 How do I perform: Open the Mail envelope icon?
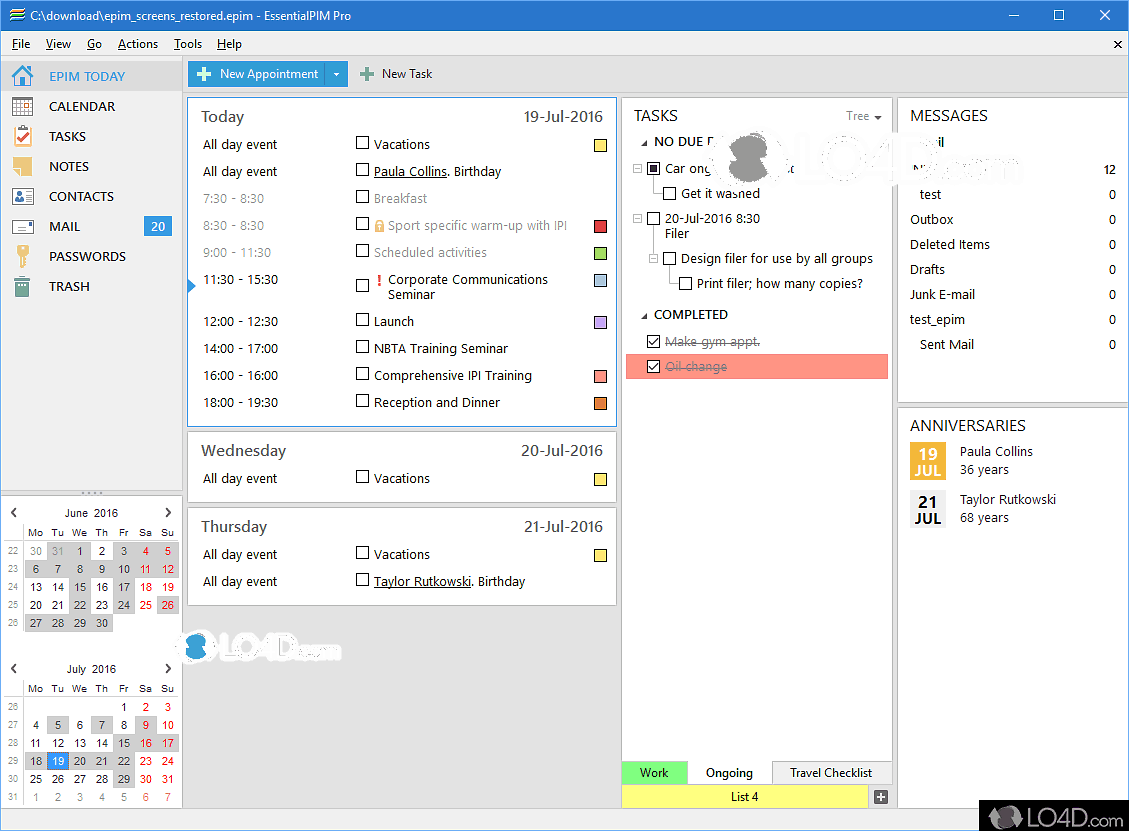(22, 227)
